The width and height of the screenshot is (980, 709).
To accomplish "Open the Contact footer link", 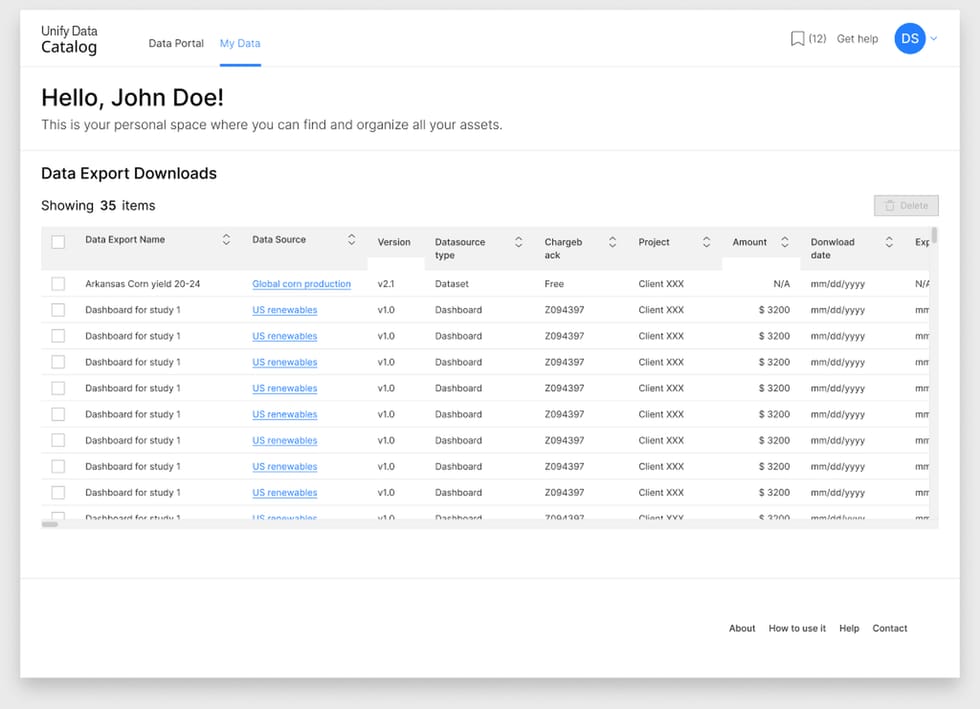I will 889,628.
